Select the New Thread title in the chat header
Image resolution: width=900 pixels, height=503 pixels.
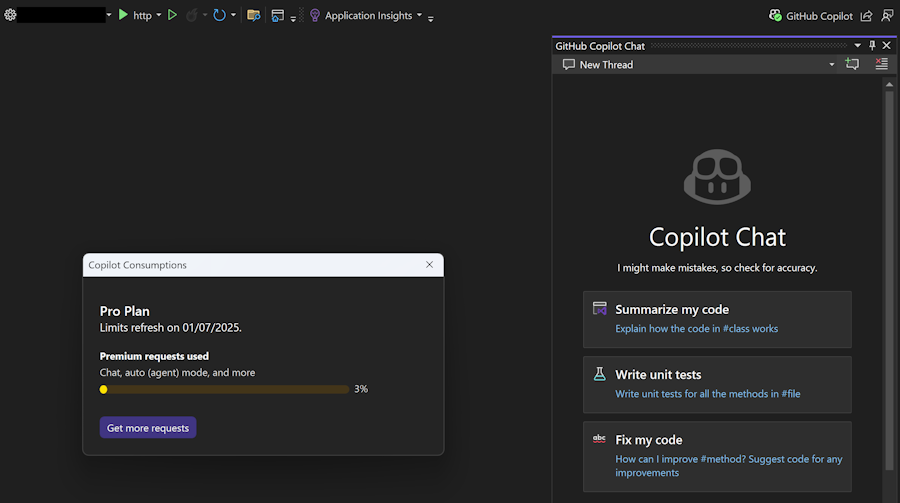click(606, 65)
